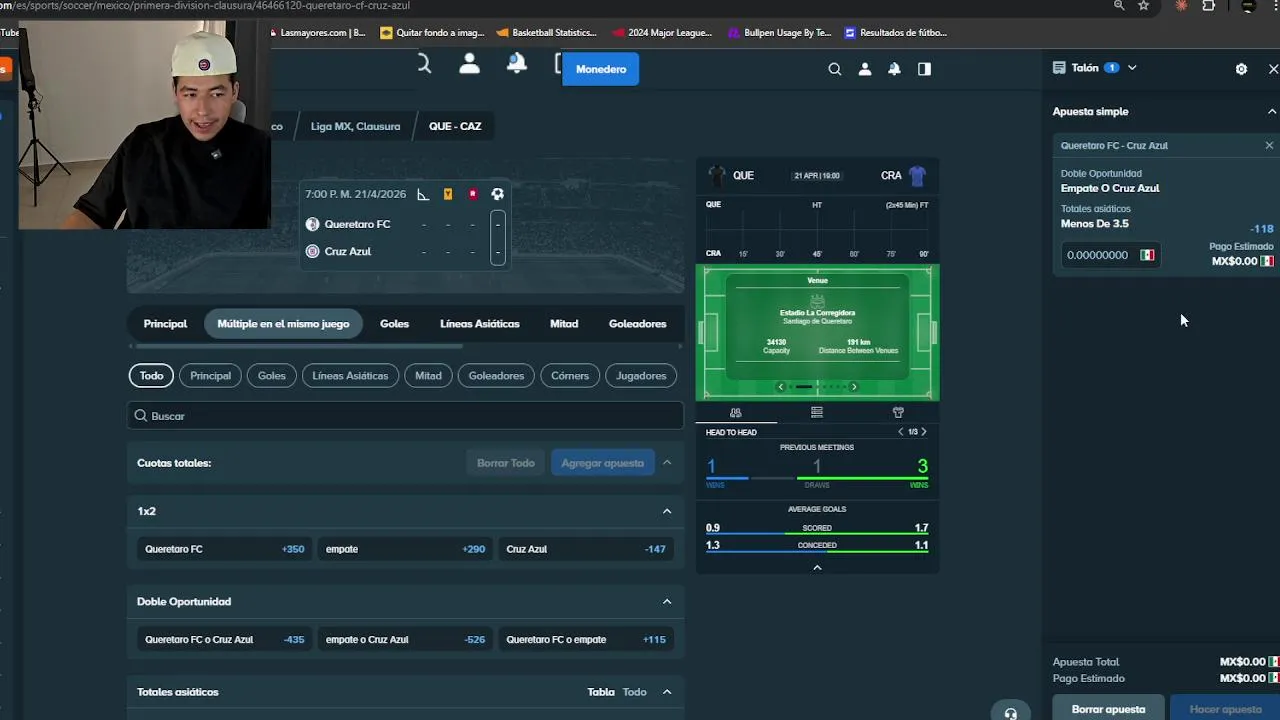1280x720 pixels.
Task: Switch Totales asiáticos to Tabla view
Action: 601,692
